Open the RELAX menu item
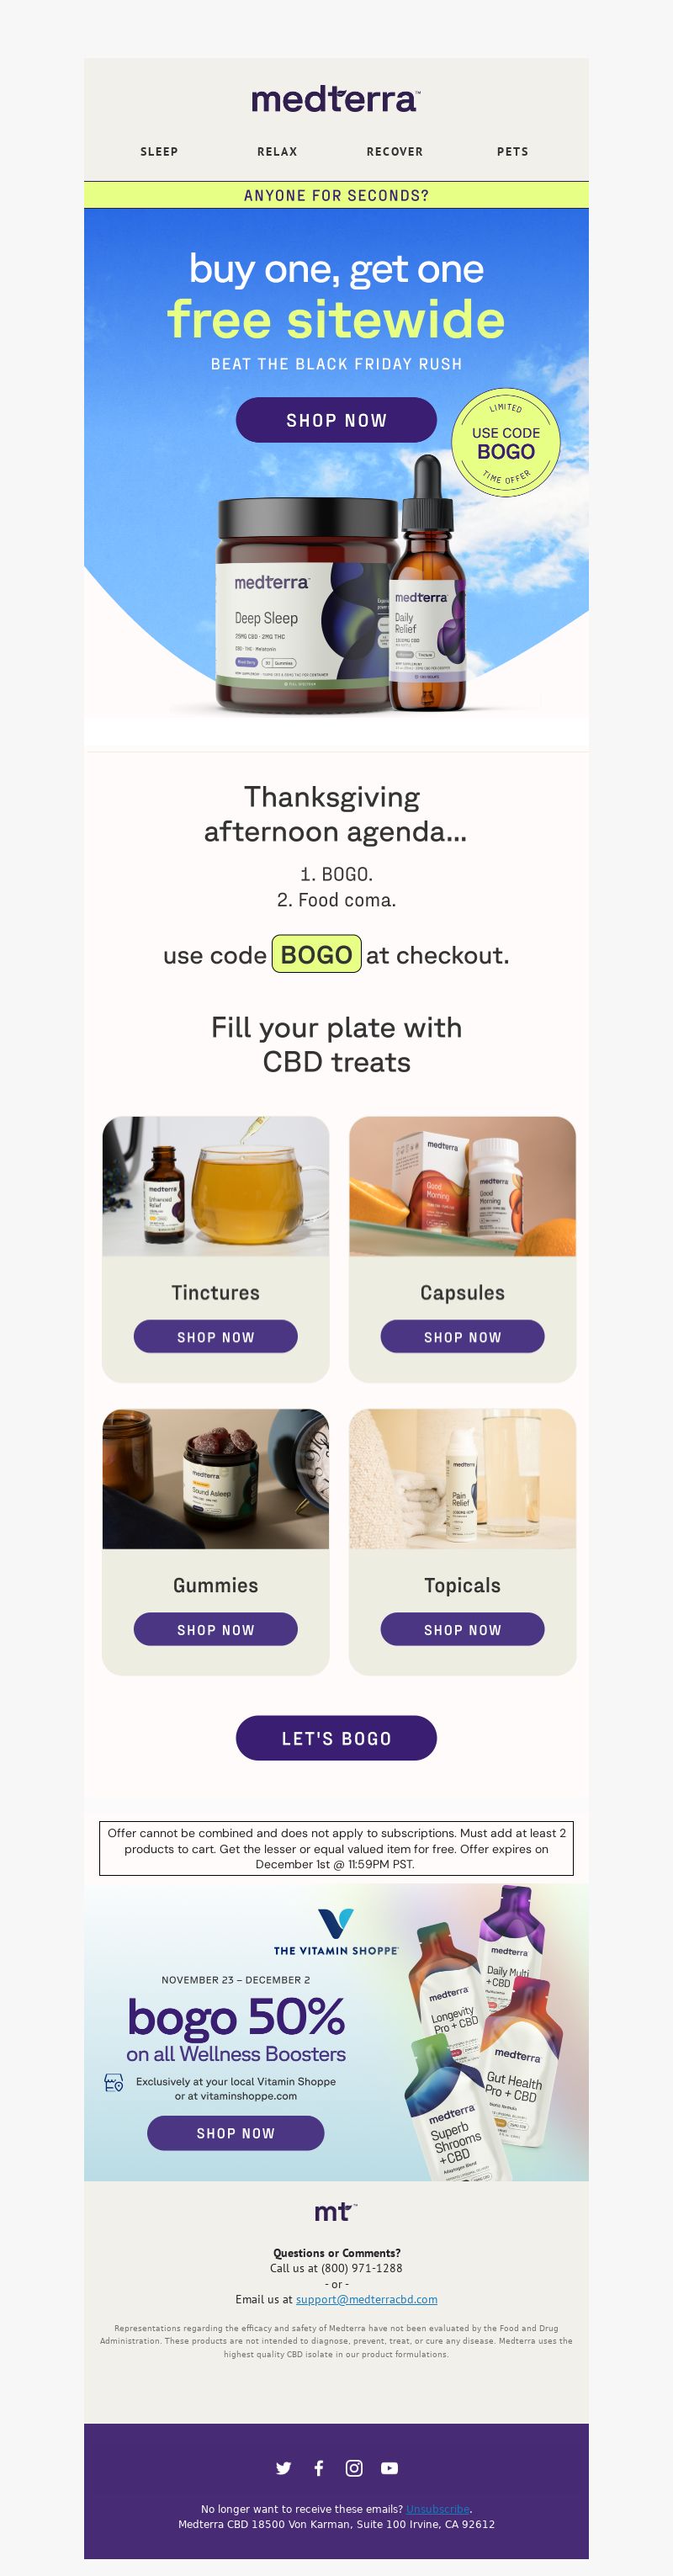The image size is (673, 2576). click(x=277, y=152)
